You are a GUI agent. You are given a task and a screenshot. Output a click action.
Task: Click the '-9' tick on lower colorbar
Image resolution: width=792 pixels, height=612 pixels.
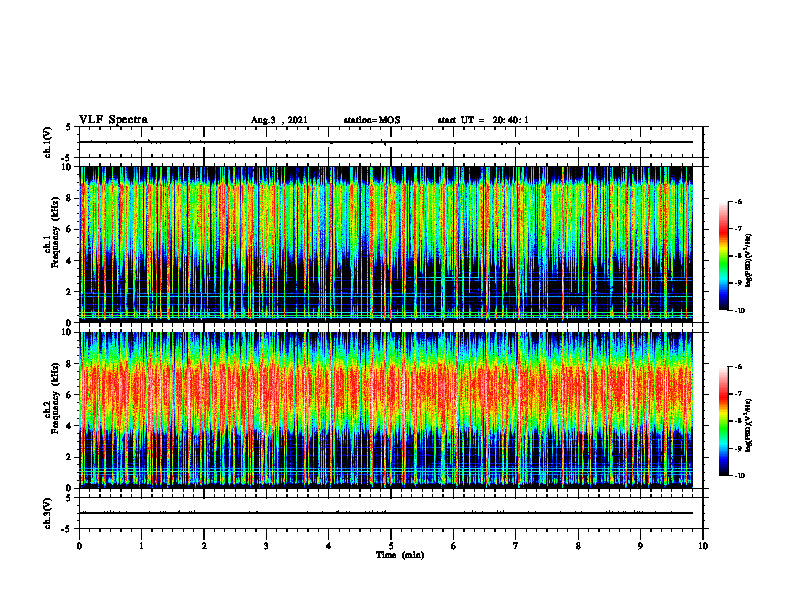738,448
